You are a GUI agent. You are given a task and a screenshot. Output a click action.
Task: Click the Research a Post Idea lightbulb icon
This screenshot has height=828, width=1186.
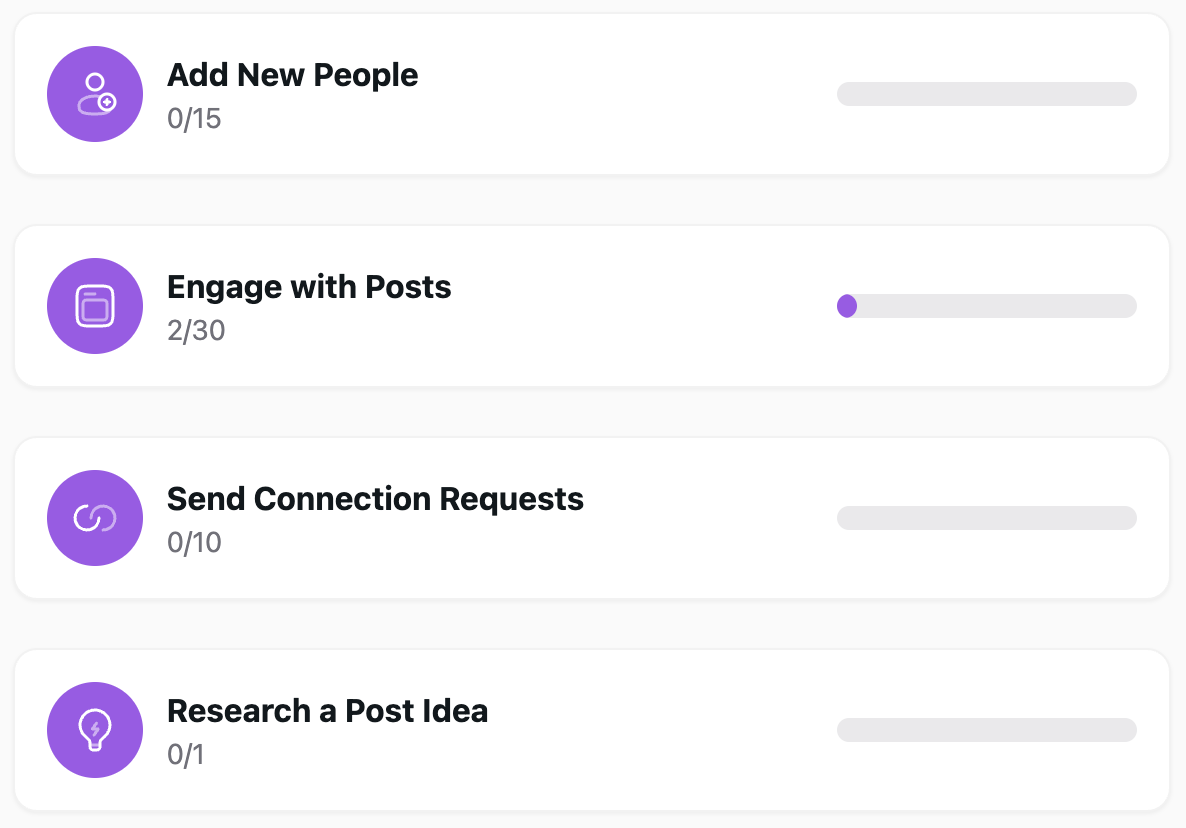(95, 730)
